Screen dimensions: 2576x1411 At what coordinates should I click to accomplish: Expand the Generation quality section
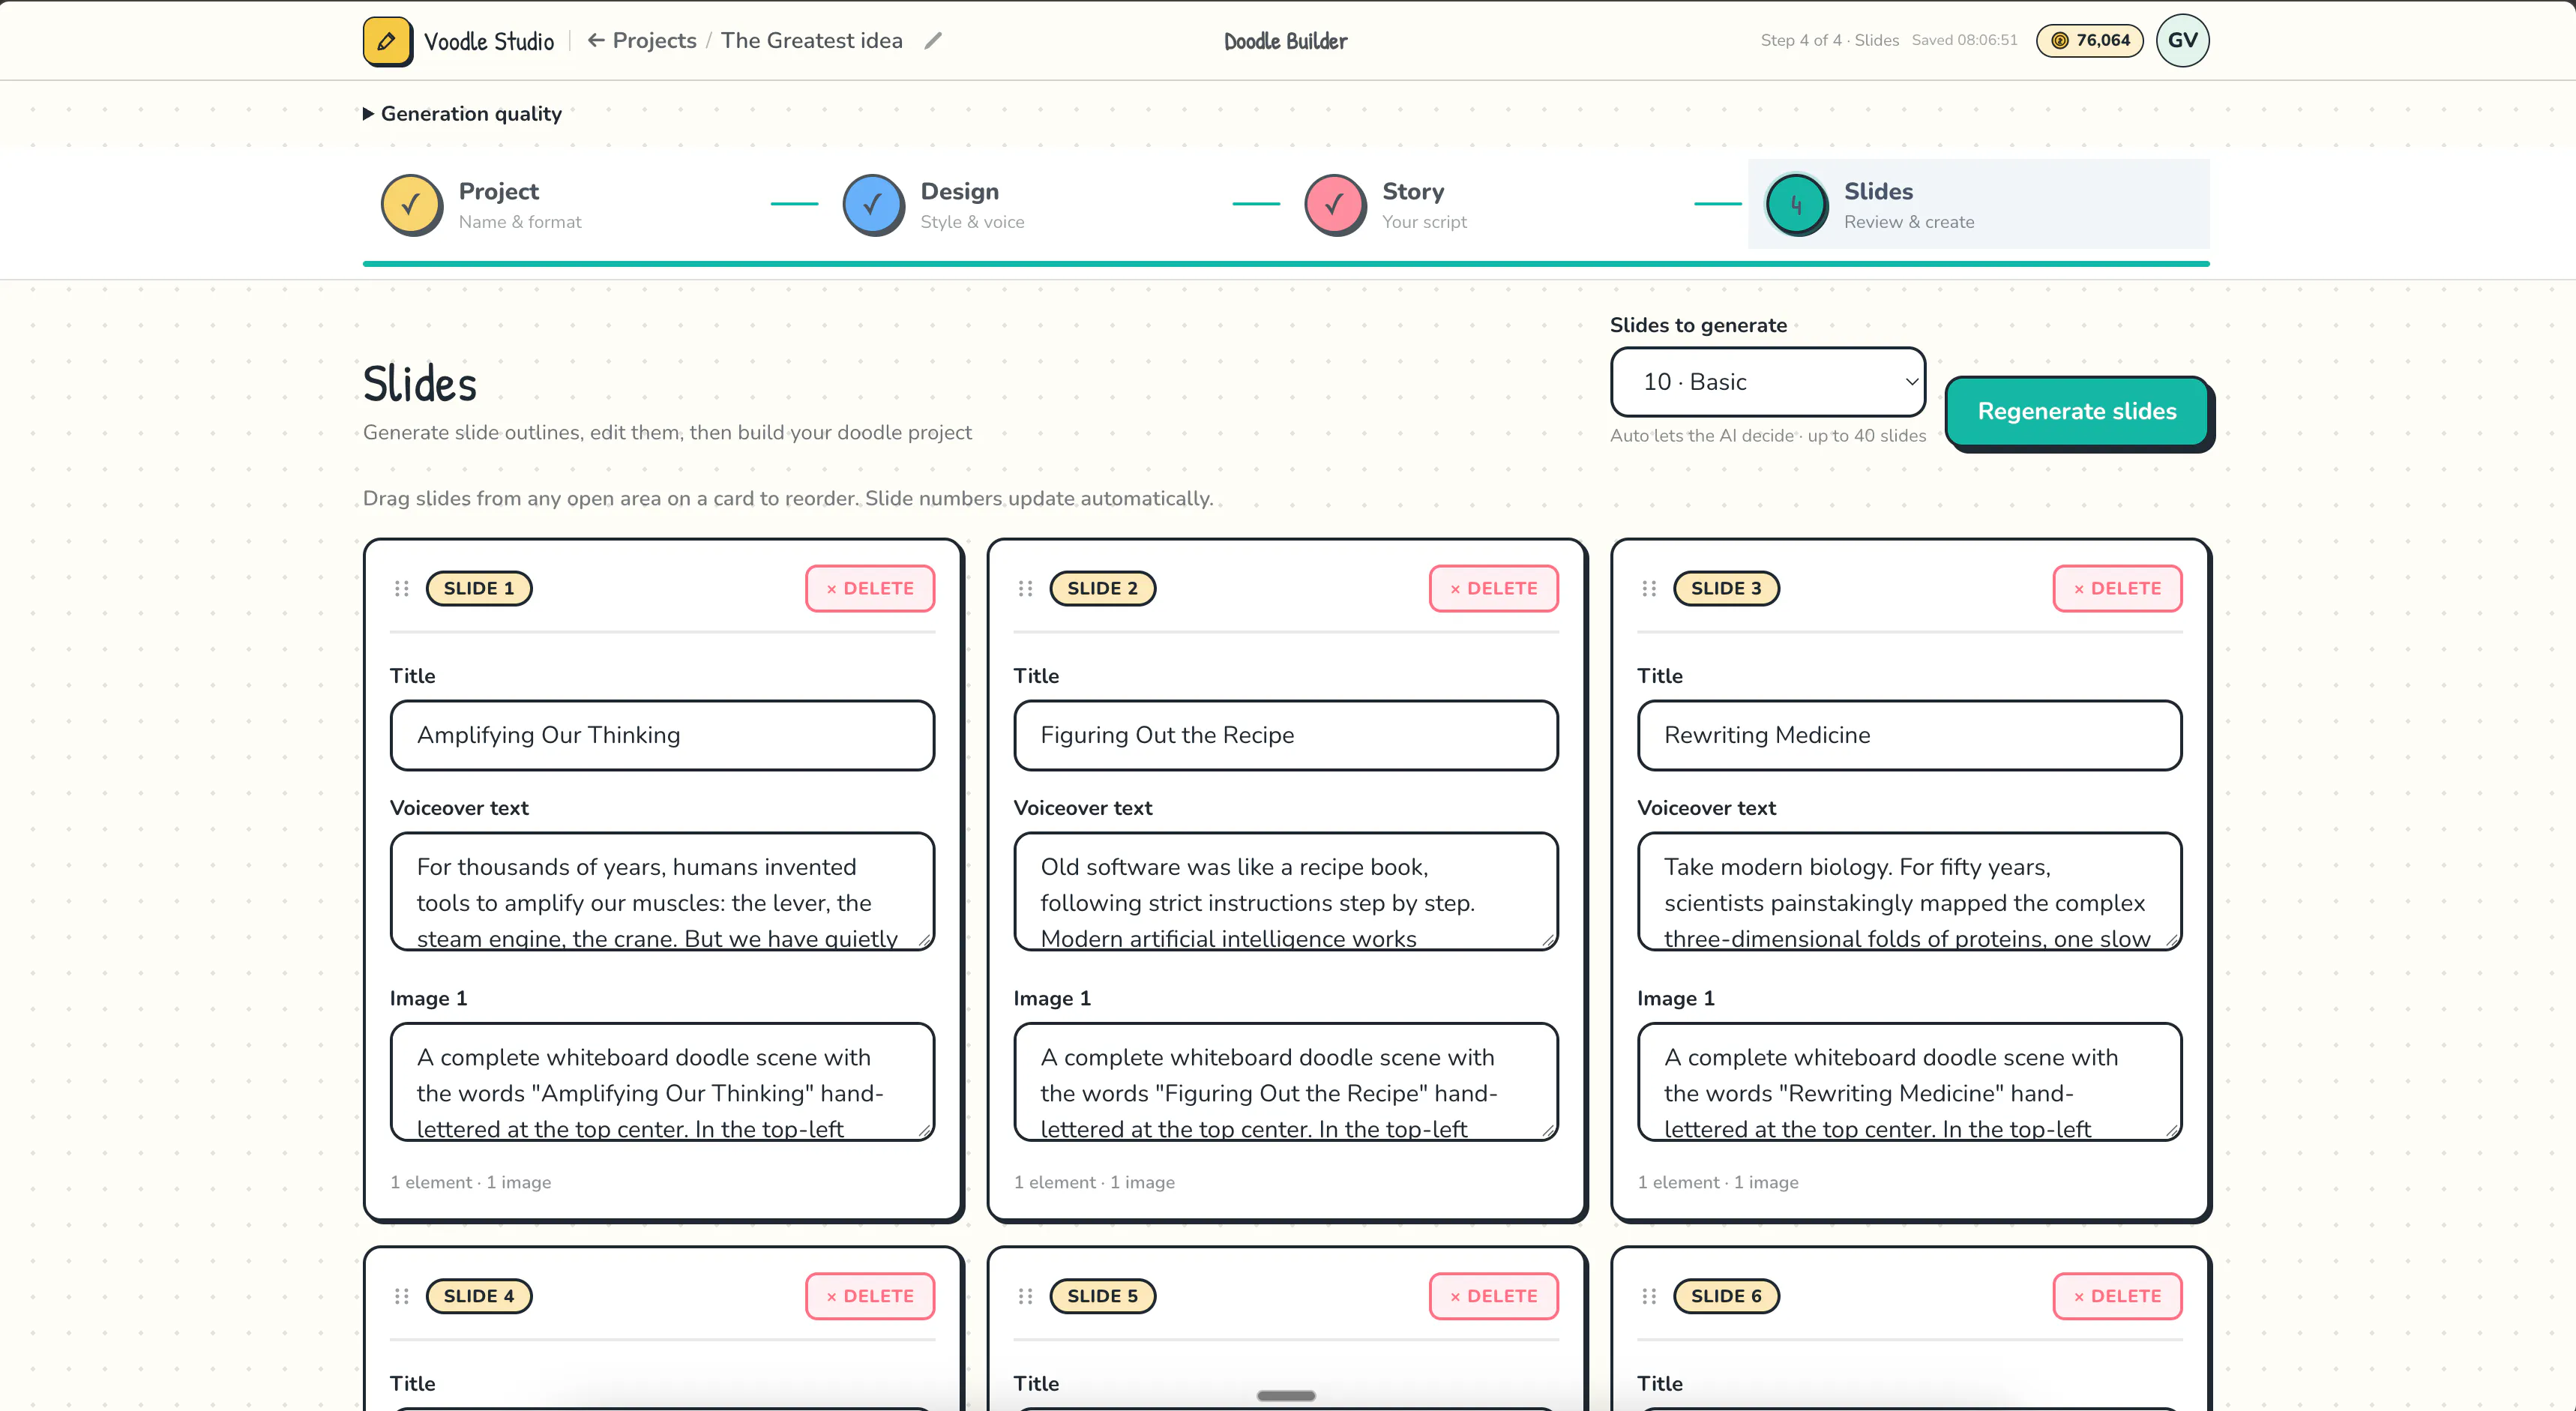[x=462, y=114]
